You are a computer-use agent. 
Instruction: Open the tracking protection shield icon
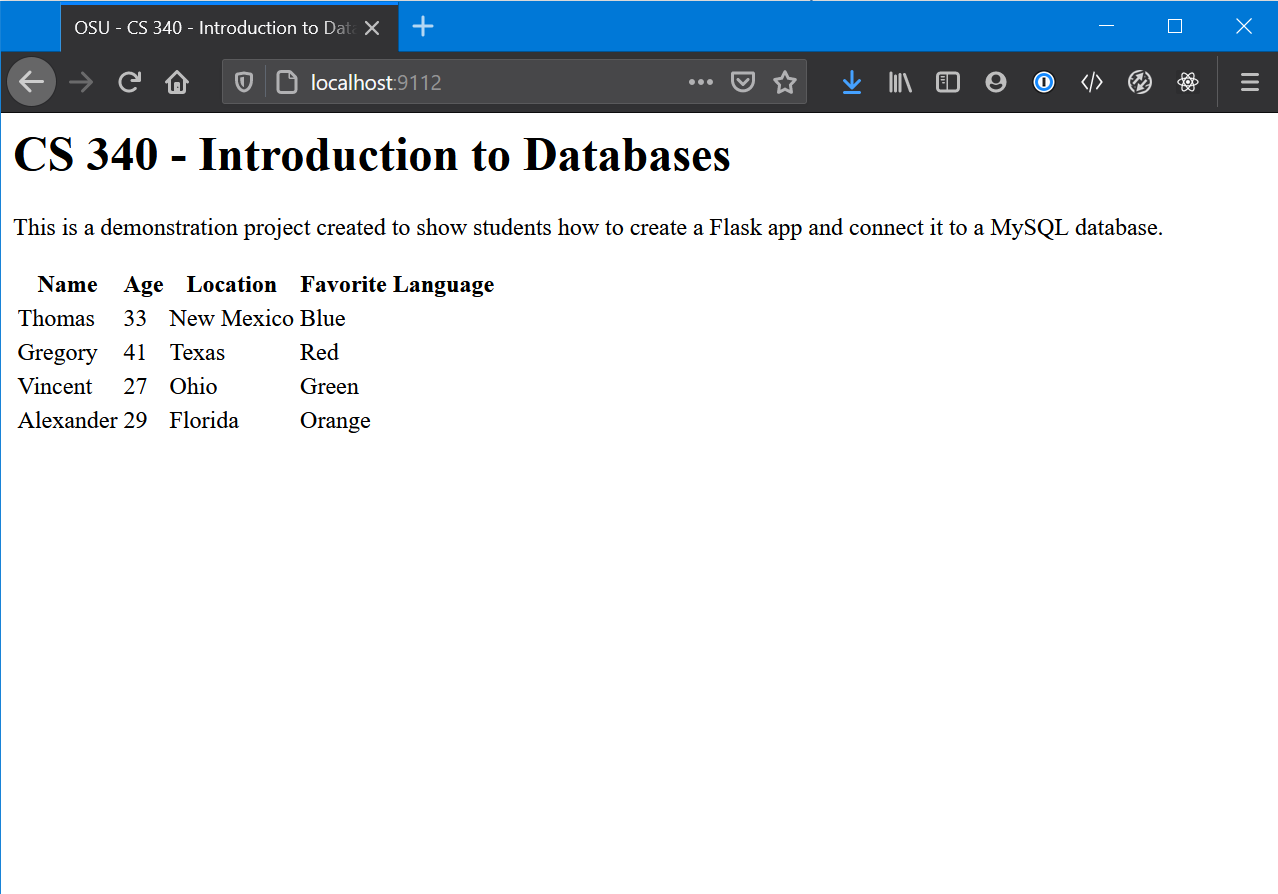(x=244, y=82)
